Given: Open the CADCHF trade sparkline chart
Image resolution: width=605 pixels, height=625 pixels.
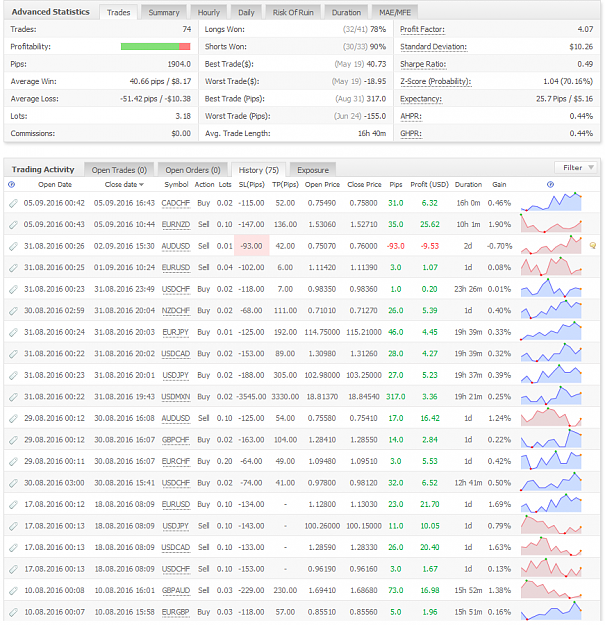Looking at the screenshot, I should click(x=551, y=202).
